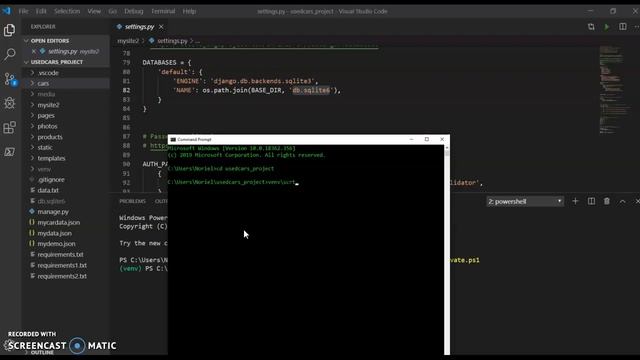Split the terminal panel

point(591,201)
